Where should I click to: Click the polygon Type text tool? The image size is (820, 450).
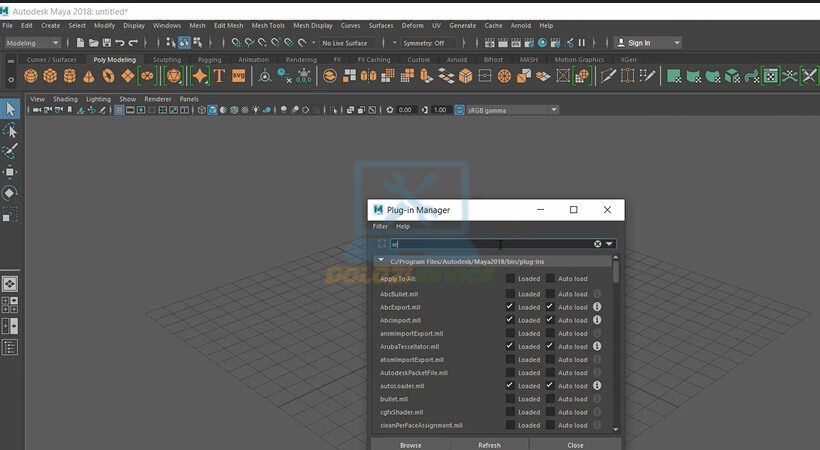click(219, 76)
